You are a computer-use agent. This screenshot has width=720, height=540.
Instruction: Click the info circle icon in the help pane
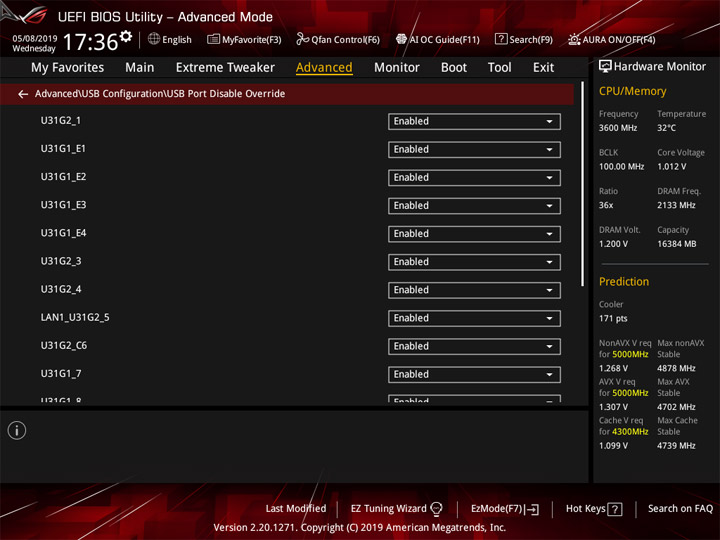[17, 430]
